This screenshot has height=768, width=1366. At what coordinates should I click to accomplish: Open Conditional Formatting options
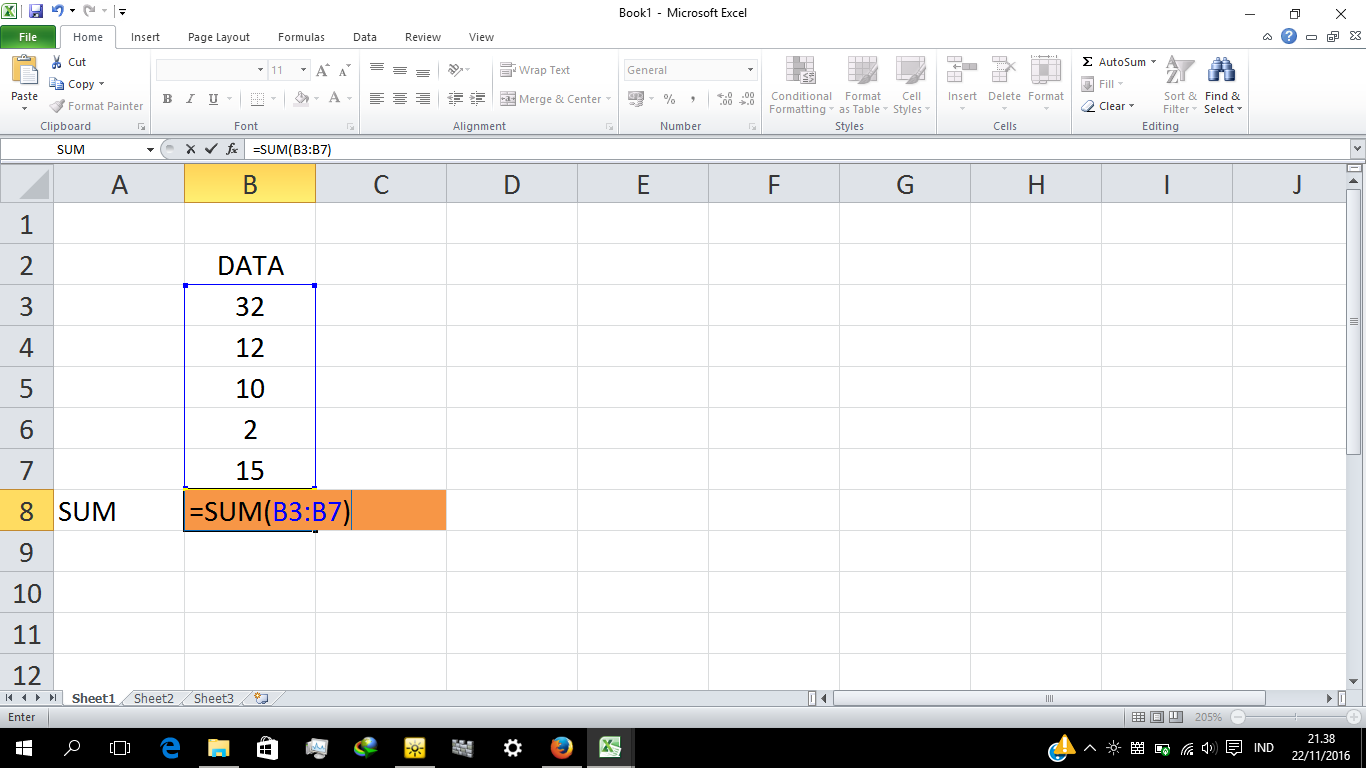click(800, 86)
